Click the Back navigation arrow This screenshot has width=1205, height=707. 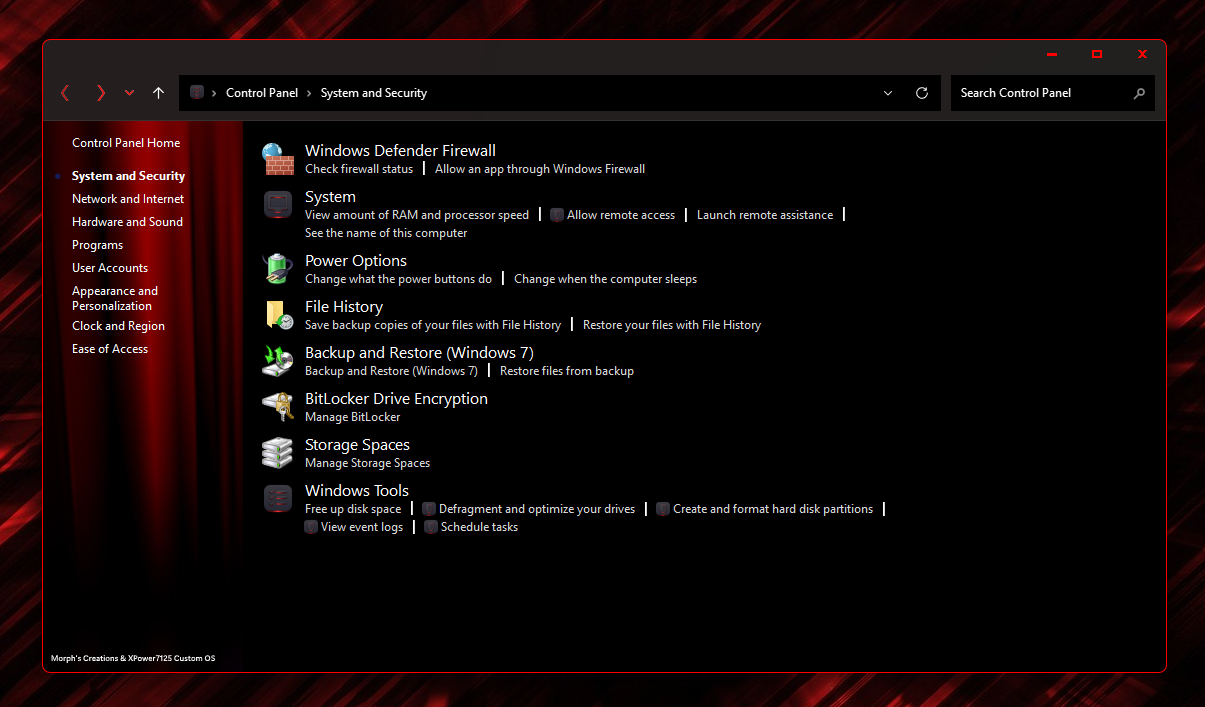point(65,93)
